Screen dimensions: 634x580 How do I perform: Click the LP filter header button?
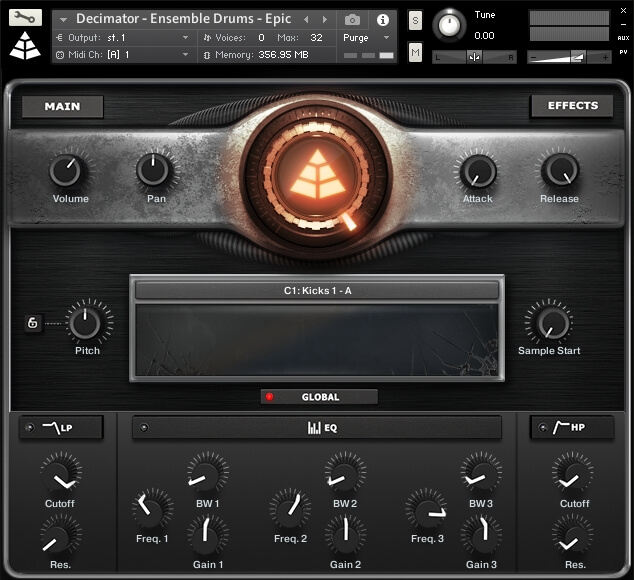click(x=61, y=428)
